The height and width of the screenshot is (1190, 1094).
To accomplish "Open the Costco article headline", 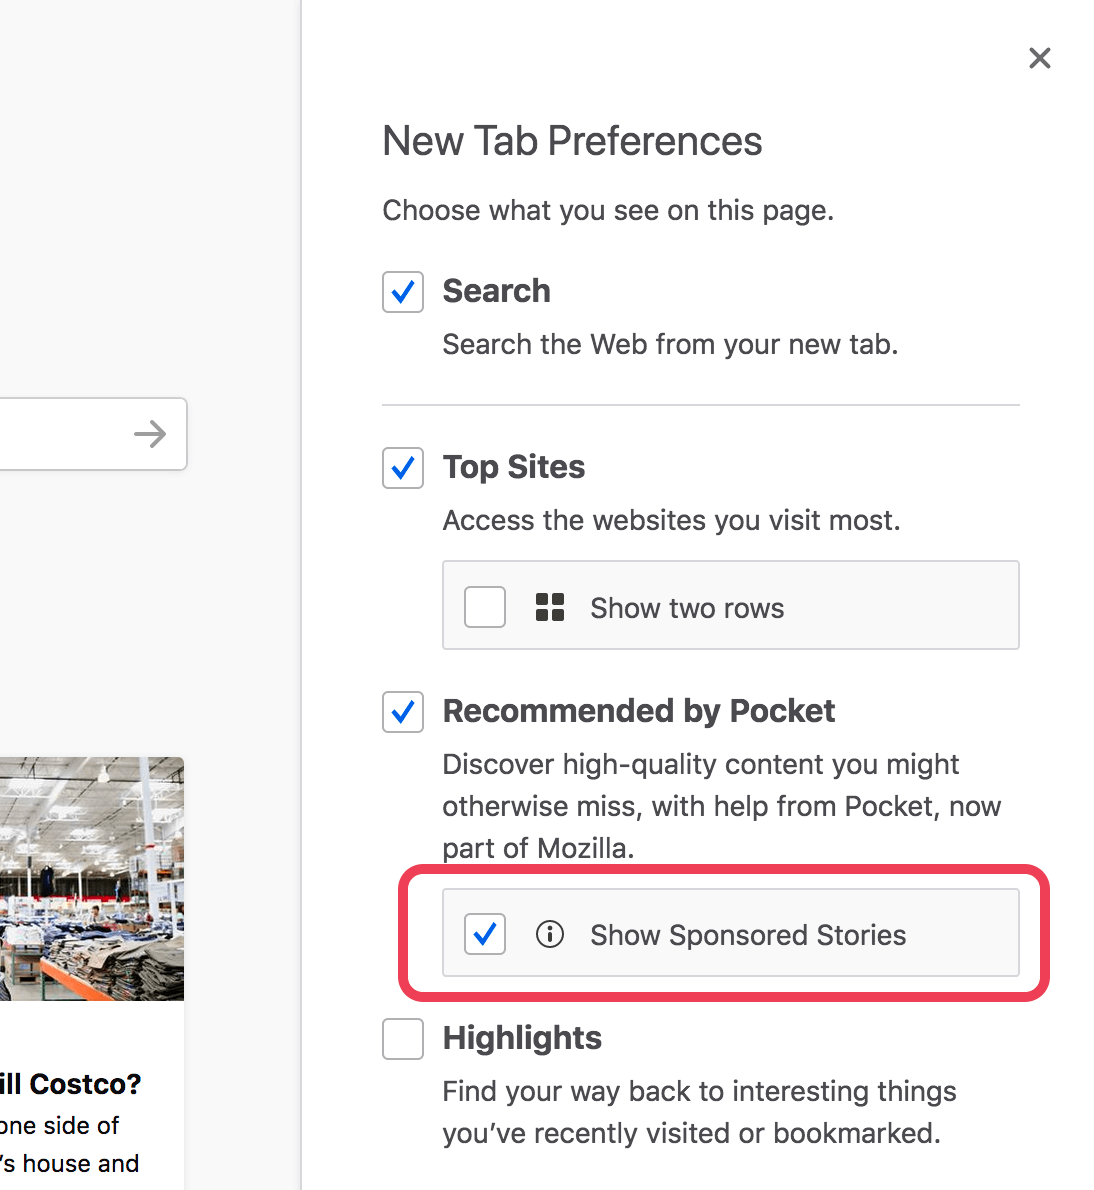I will tap(71, 1084).
